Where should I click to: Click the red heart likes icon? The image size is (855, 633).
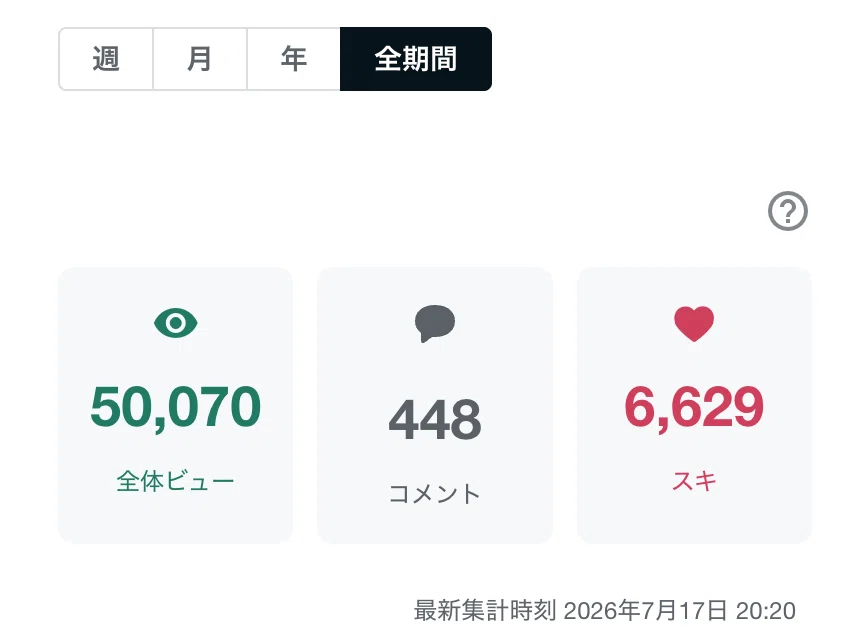(694, 324)
